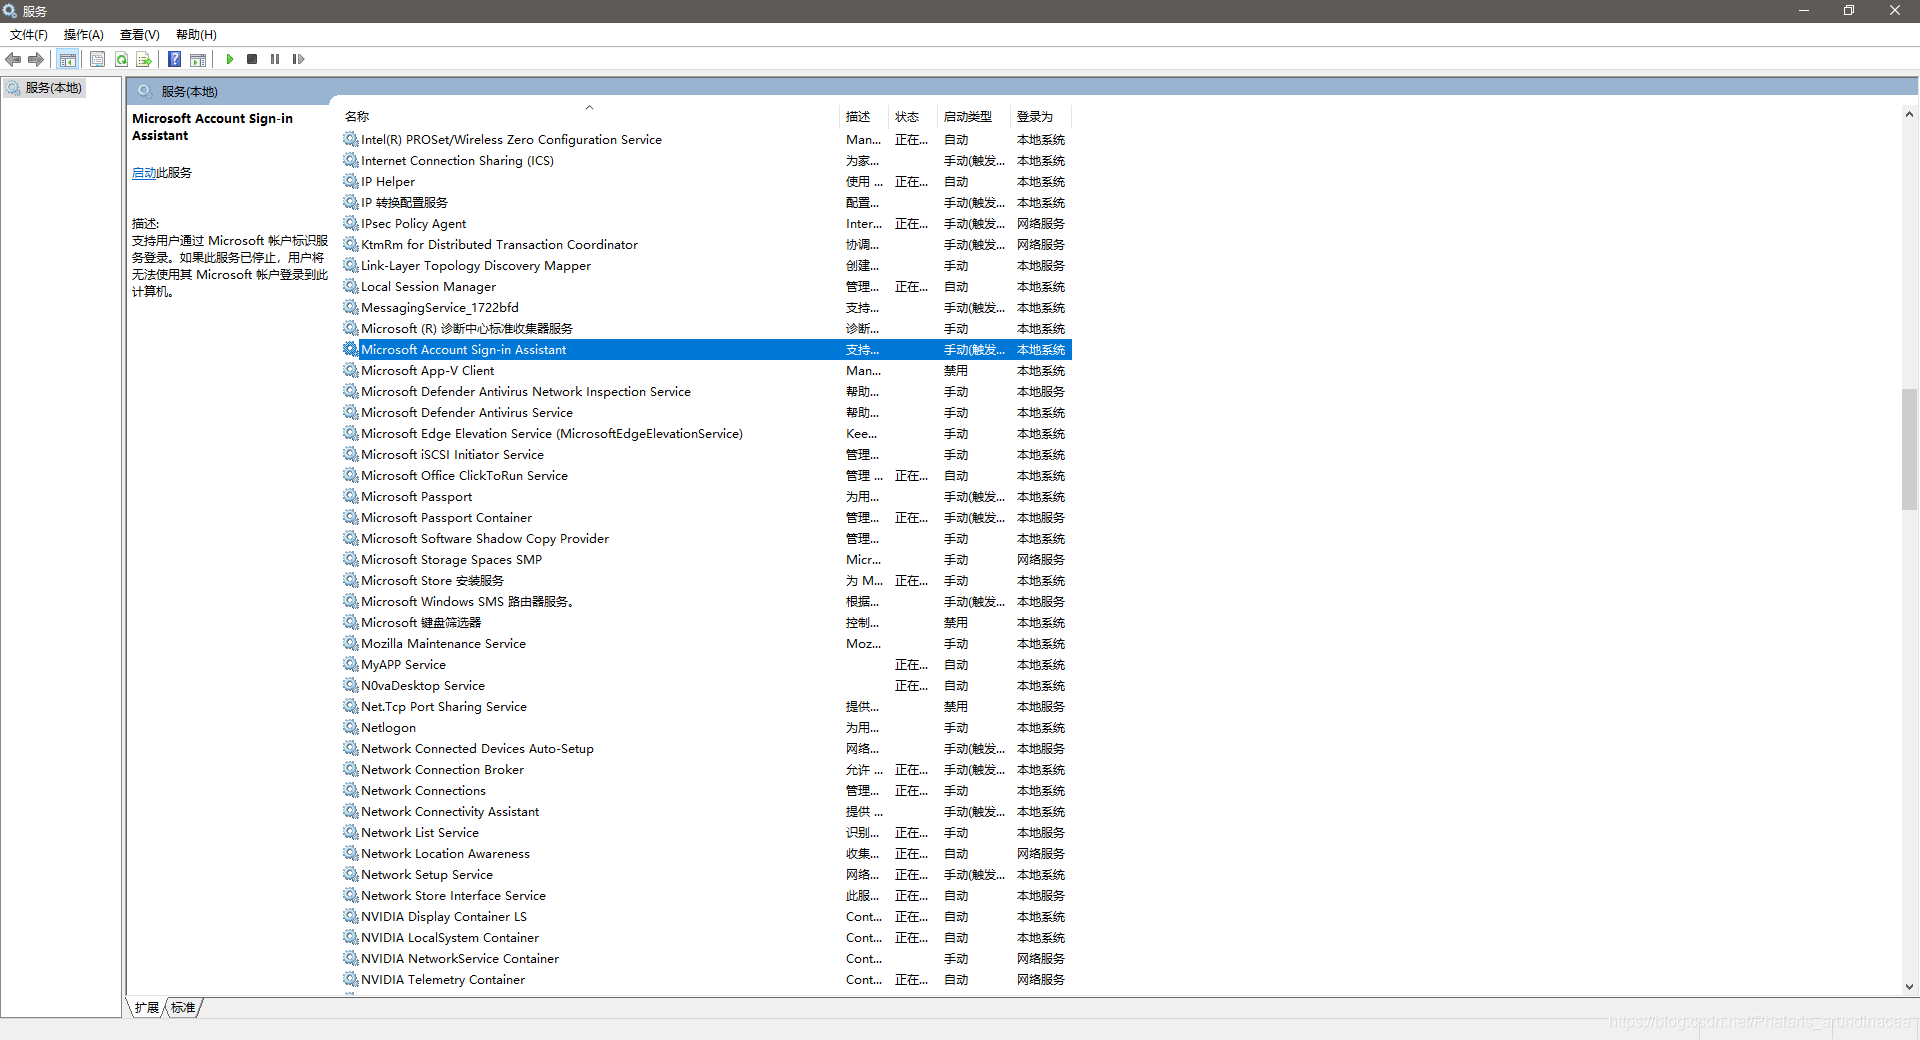The height and width of the screenshot is (1040, 1920).
Task: Select Microsoft Defender Antivirus Service row
Action: click(x=706, y=413)
